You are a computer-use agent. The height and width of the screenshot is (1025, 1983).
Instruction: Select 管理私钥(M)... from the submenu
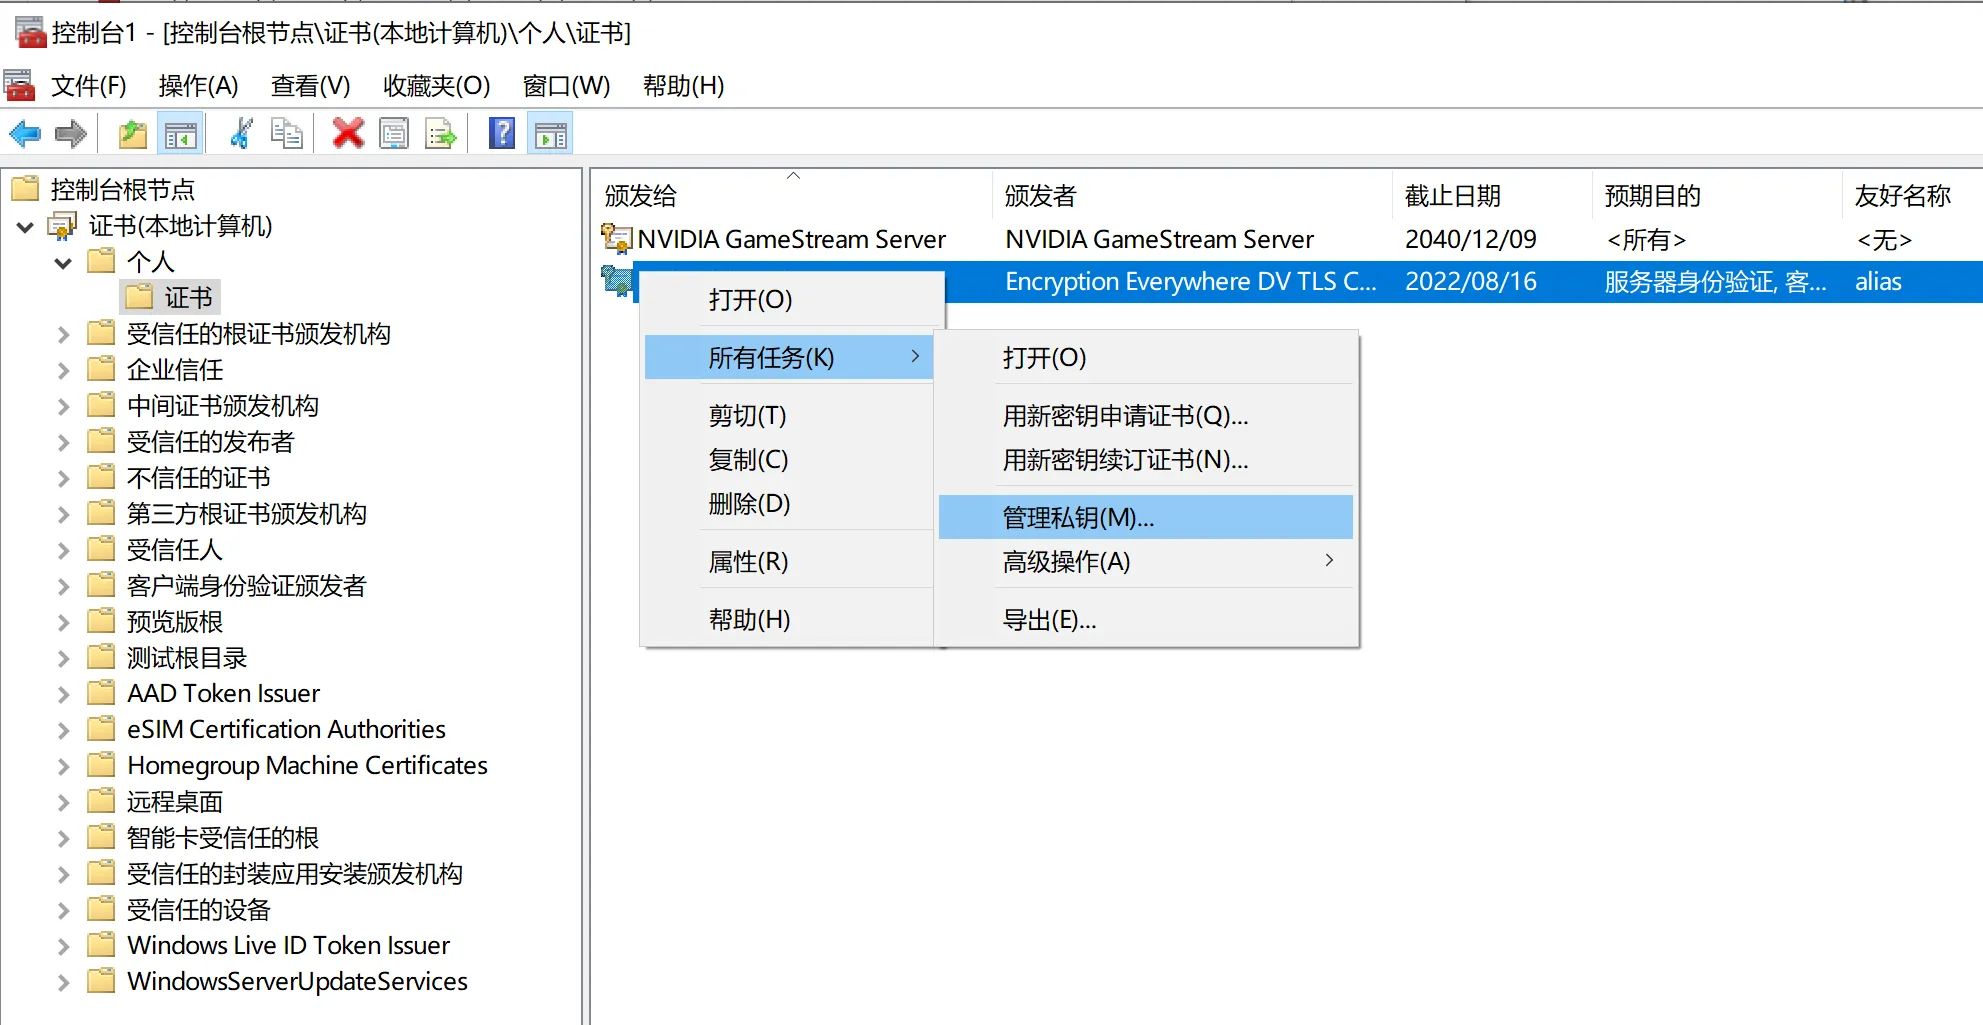1145,517
